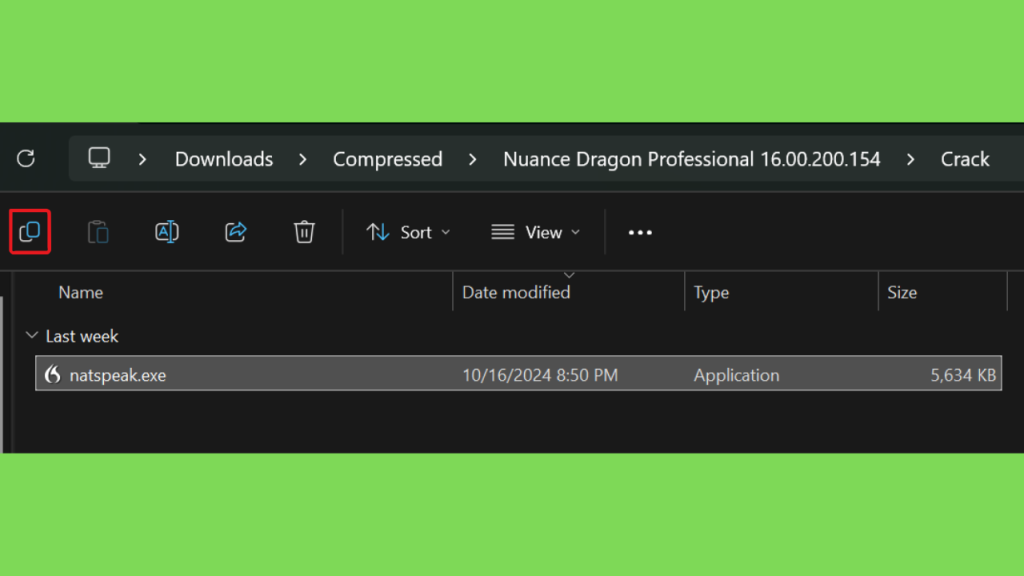Open the Date modified column dropdown chevron
The image size is (1024, 576).
click(x=569, y=276)
